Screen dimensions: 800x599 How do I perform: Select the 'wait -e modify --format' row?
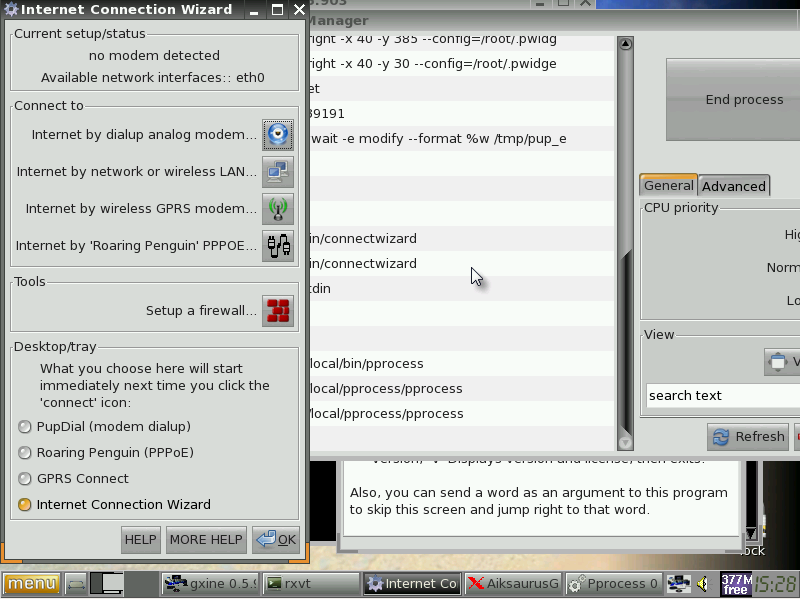(x=462, y=139)
